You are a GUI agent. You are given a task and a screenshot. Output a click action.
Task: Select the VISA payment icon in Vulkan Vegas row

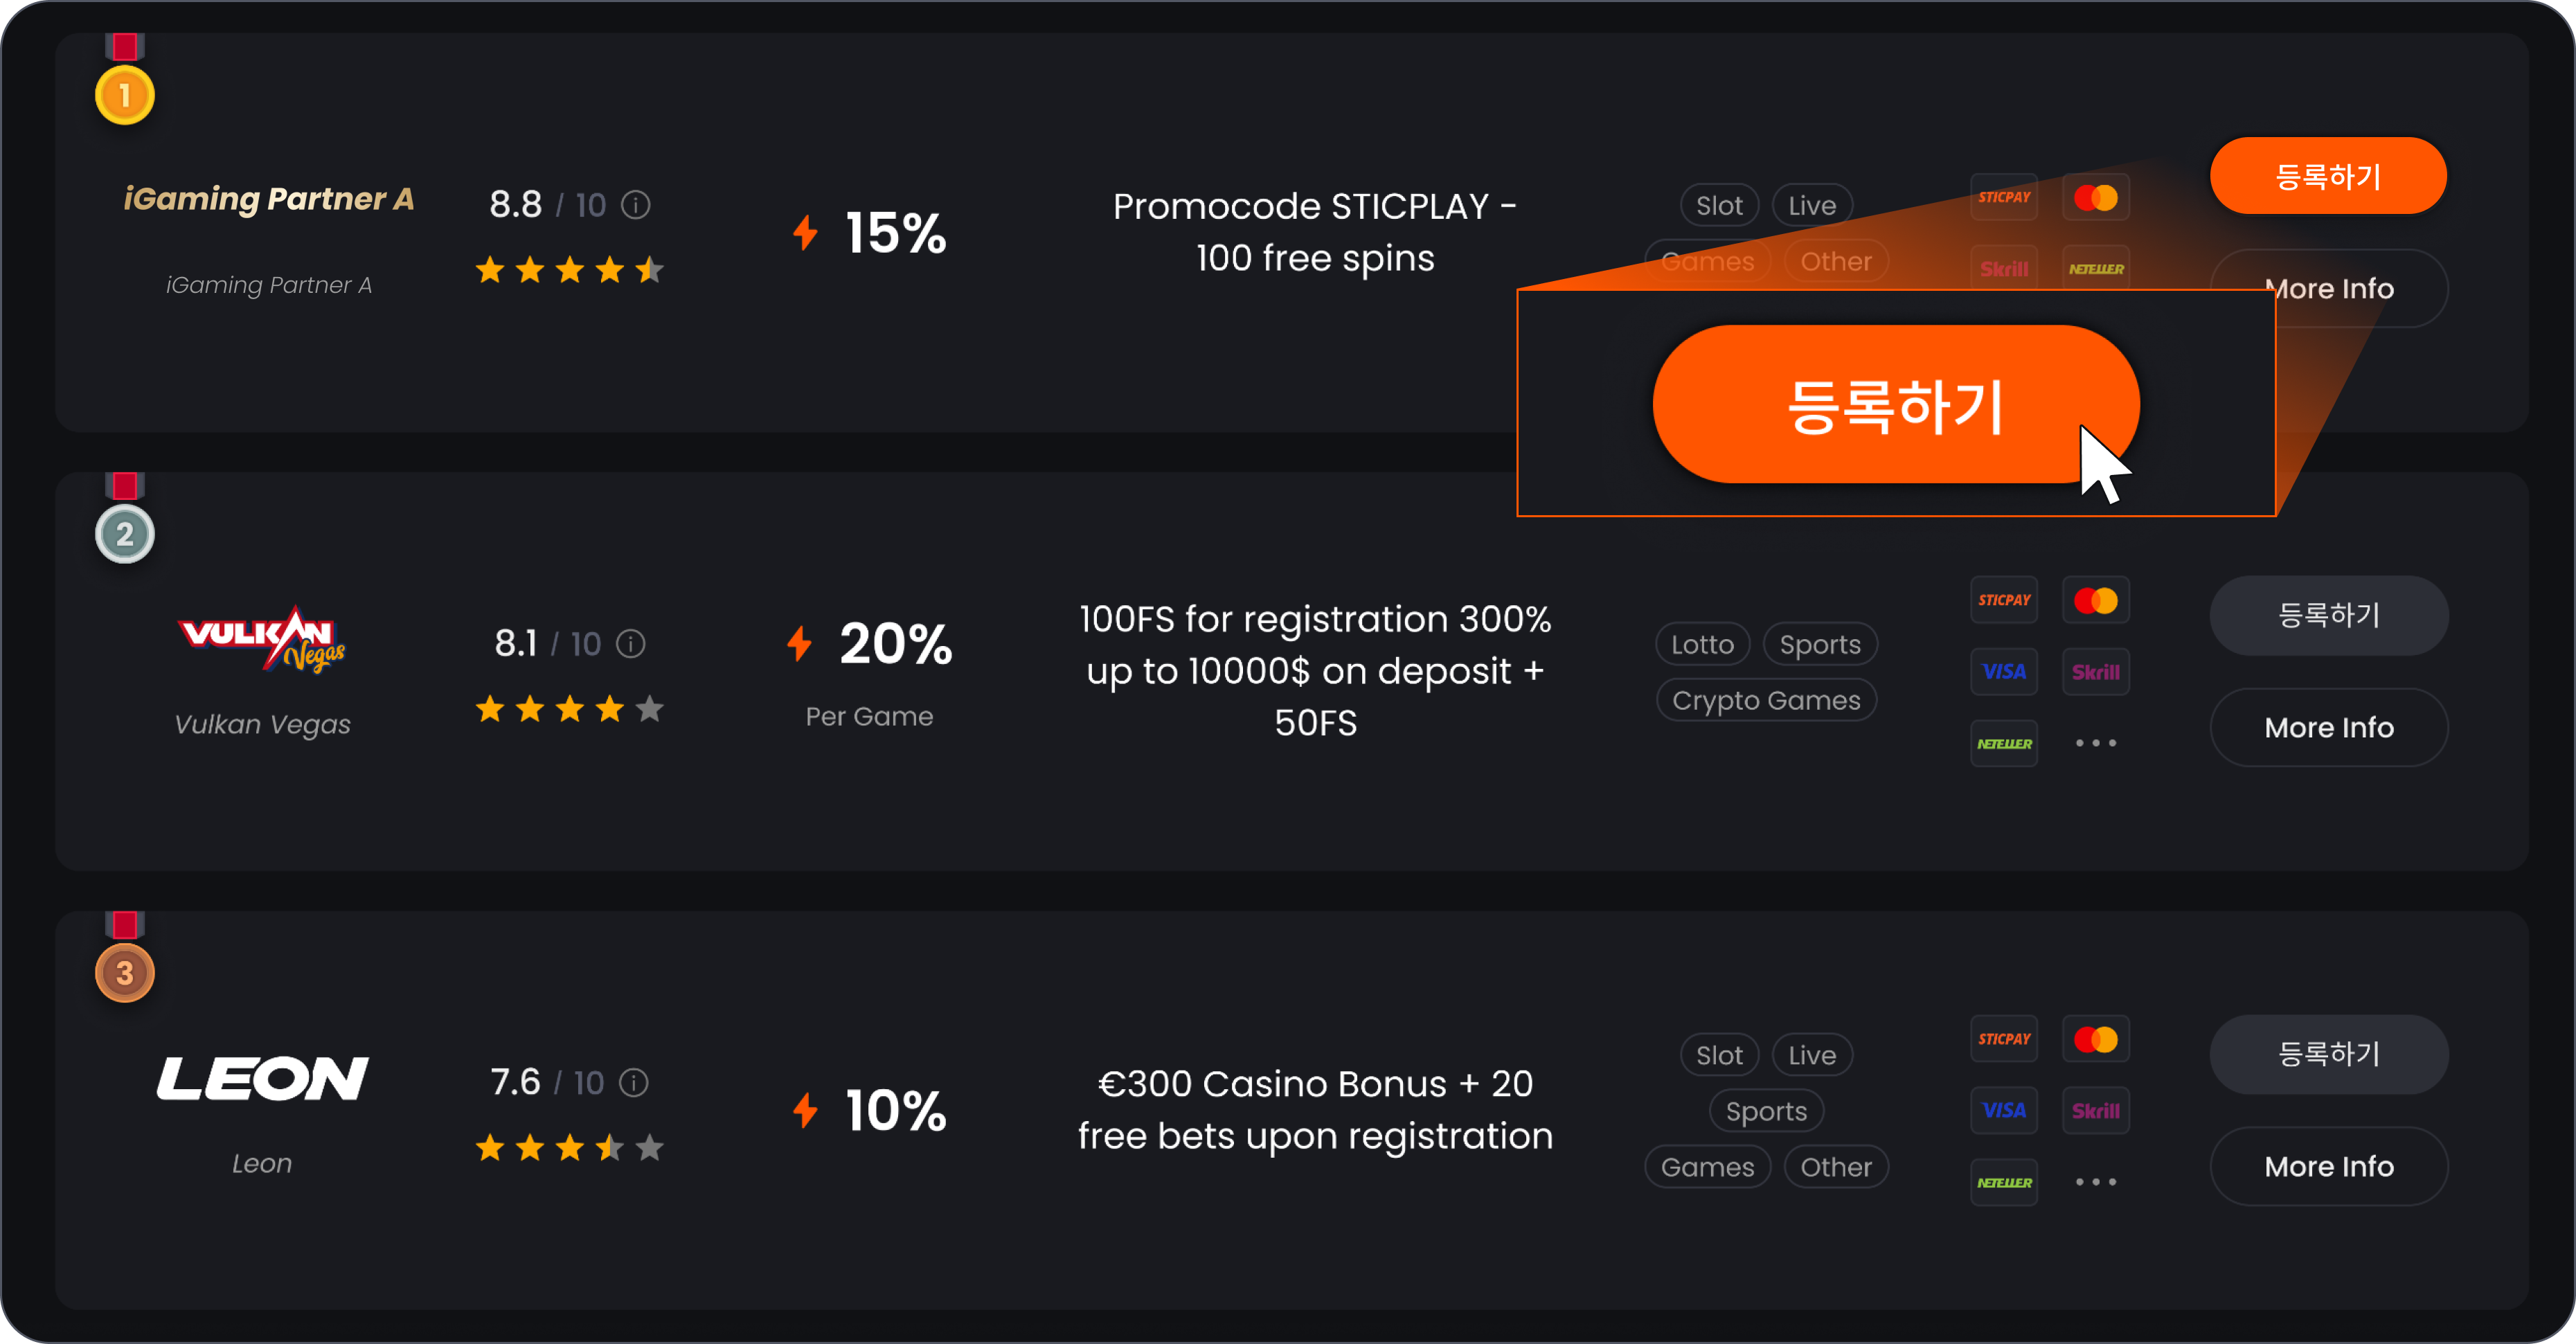point(2004,671)
